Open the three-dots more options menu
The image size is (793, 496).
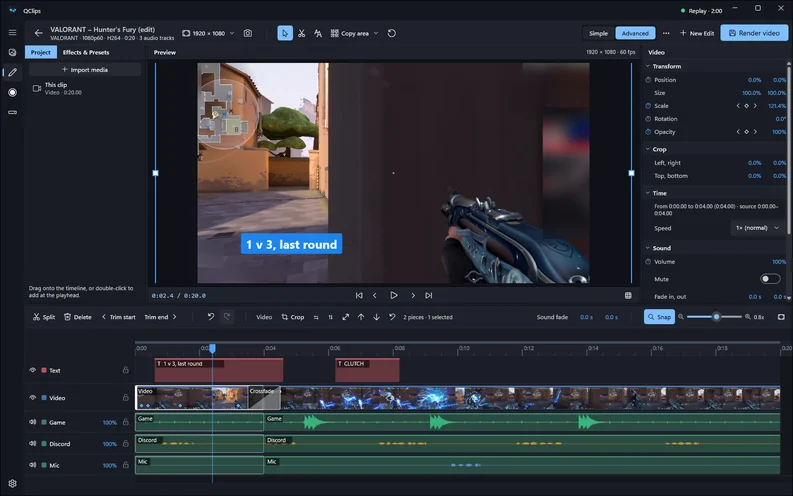[x=666, y=33]
